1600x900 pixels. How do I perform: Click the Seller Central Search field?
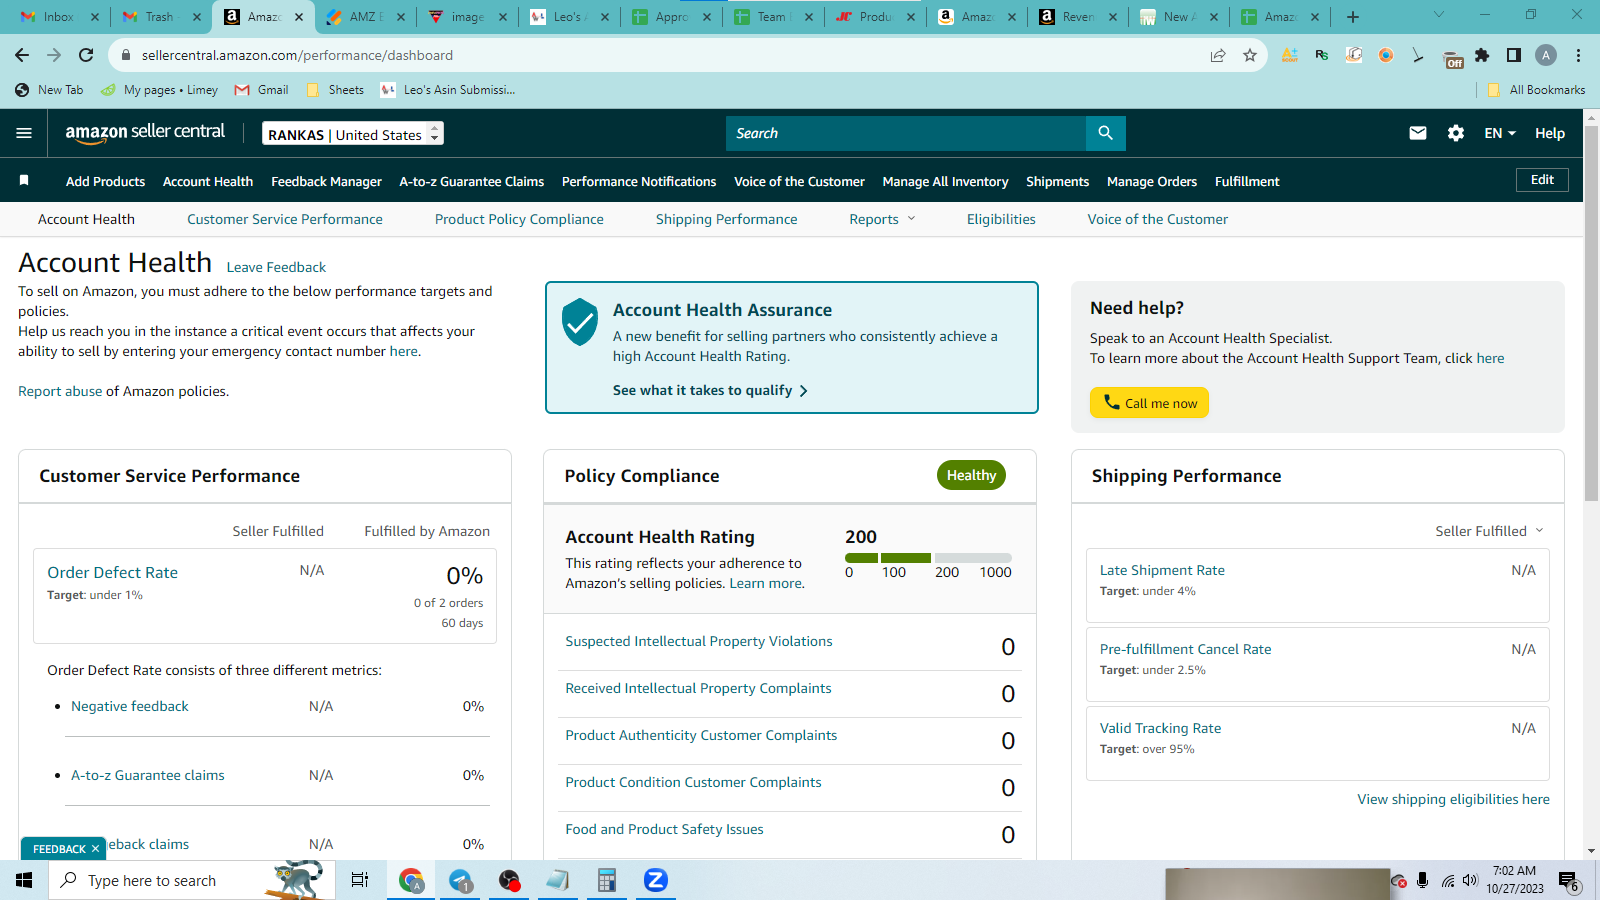click(x=906, y=133)
